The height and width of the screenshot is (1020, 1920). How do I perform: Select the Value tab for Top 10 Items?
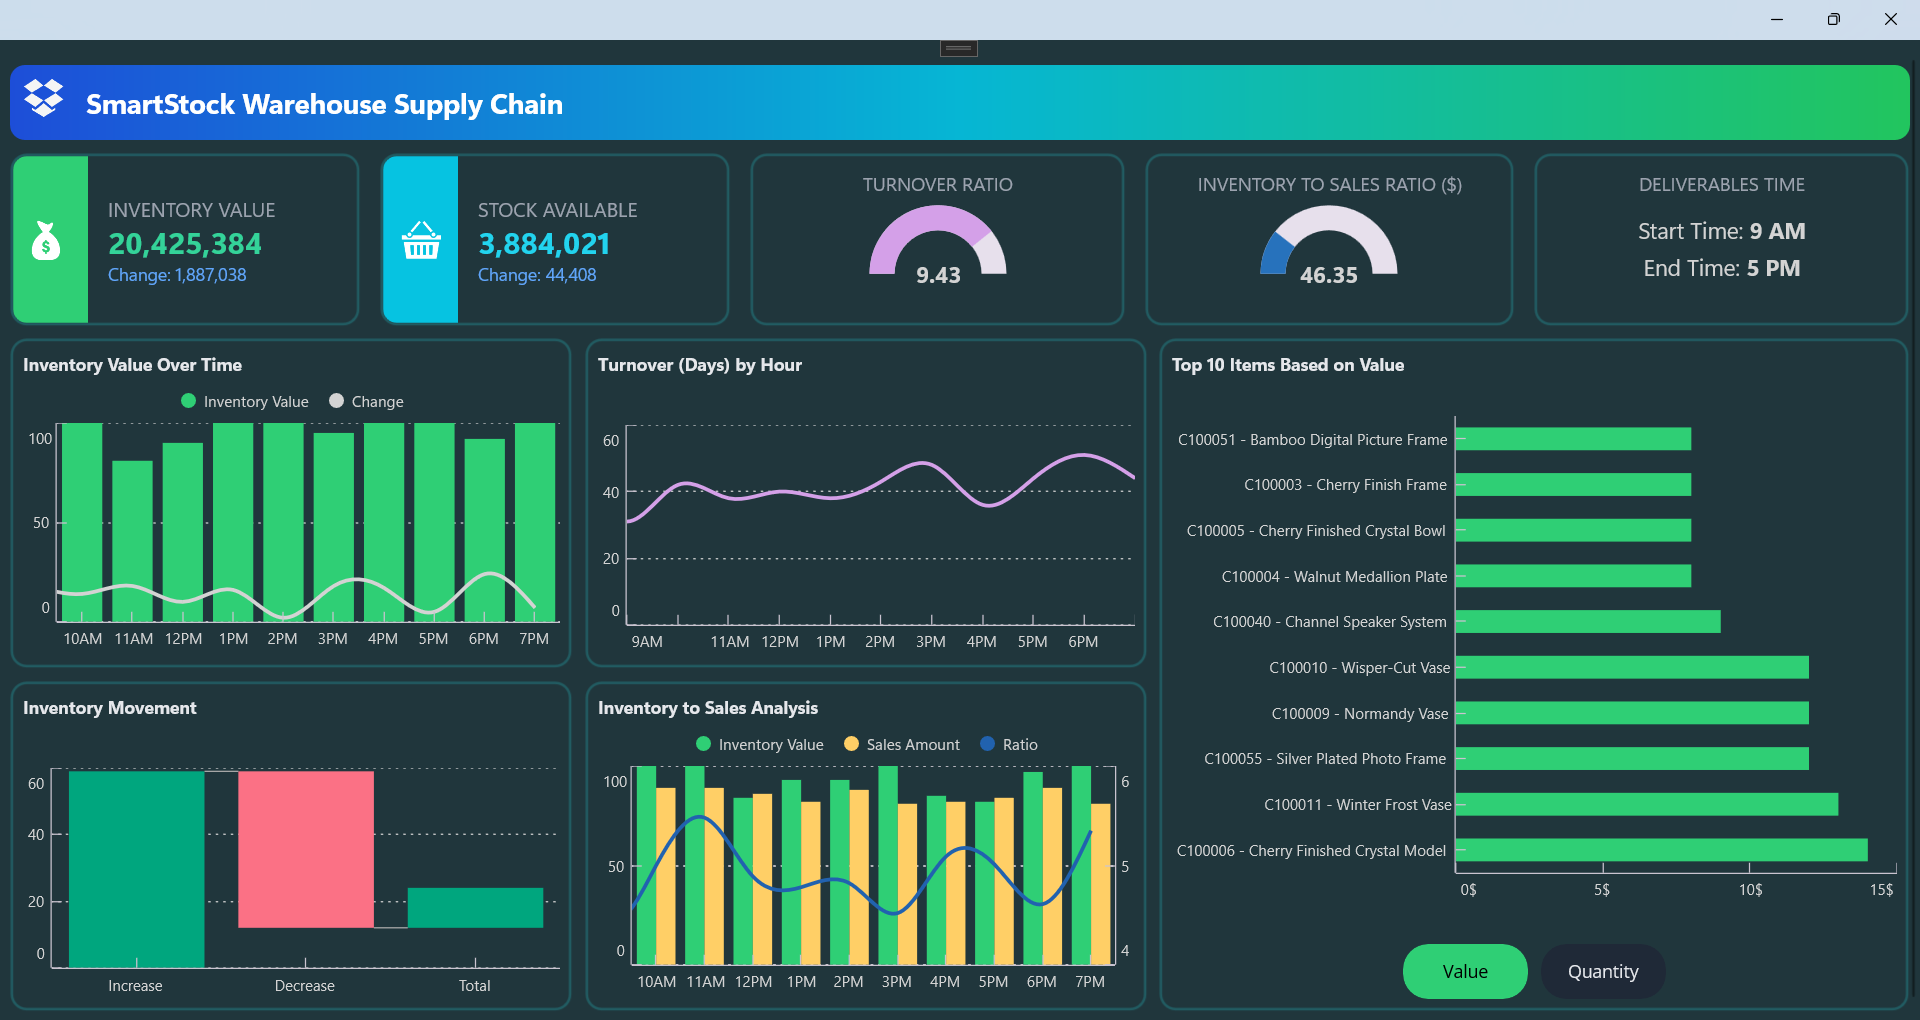pos(1464,971)
